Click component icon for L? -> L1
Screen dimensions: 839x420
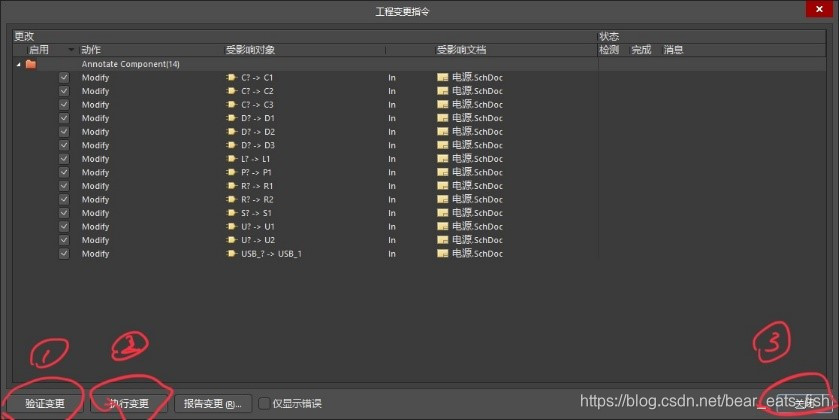tap(231, 159)
